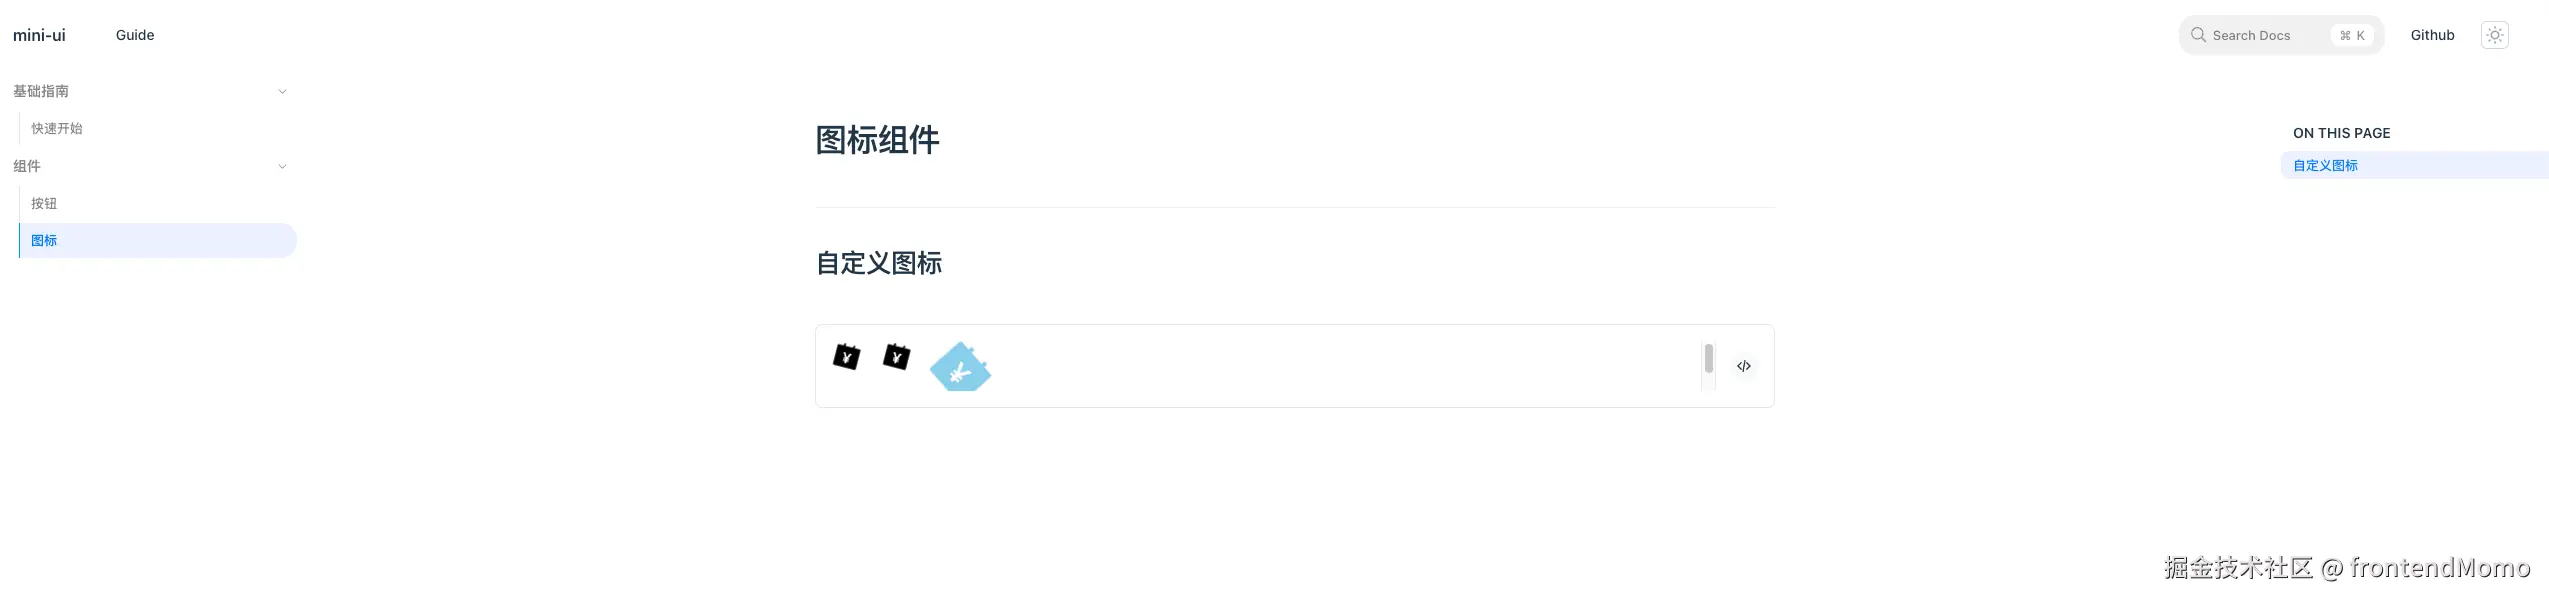Collapse the 组件 sidebar section
The height and width of the screenshot is (600, 2549).
[x=282, y=166]
